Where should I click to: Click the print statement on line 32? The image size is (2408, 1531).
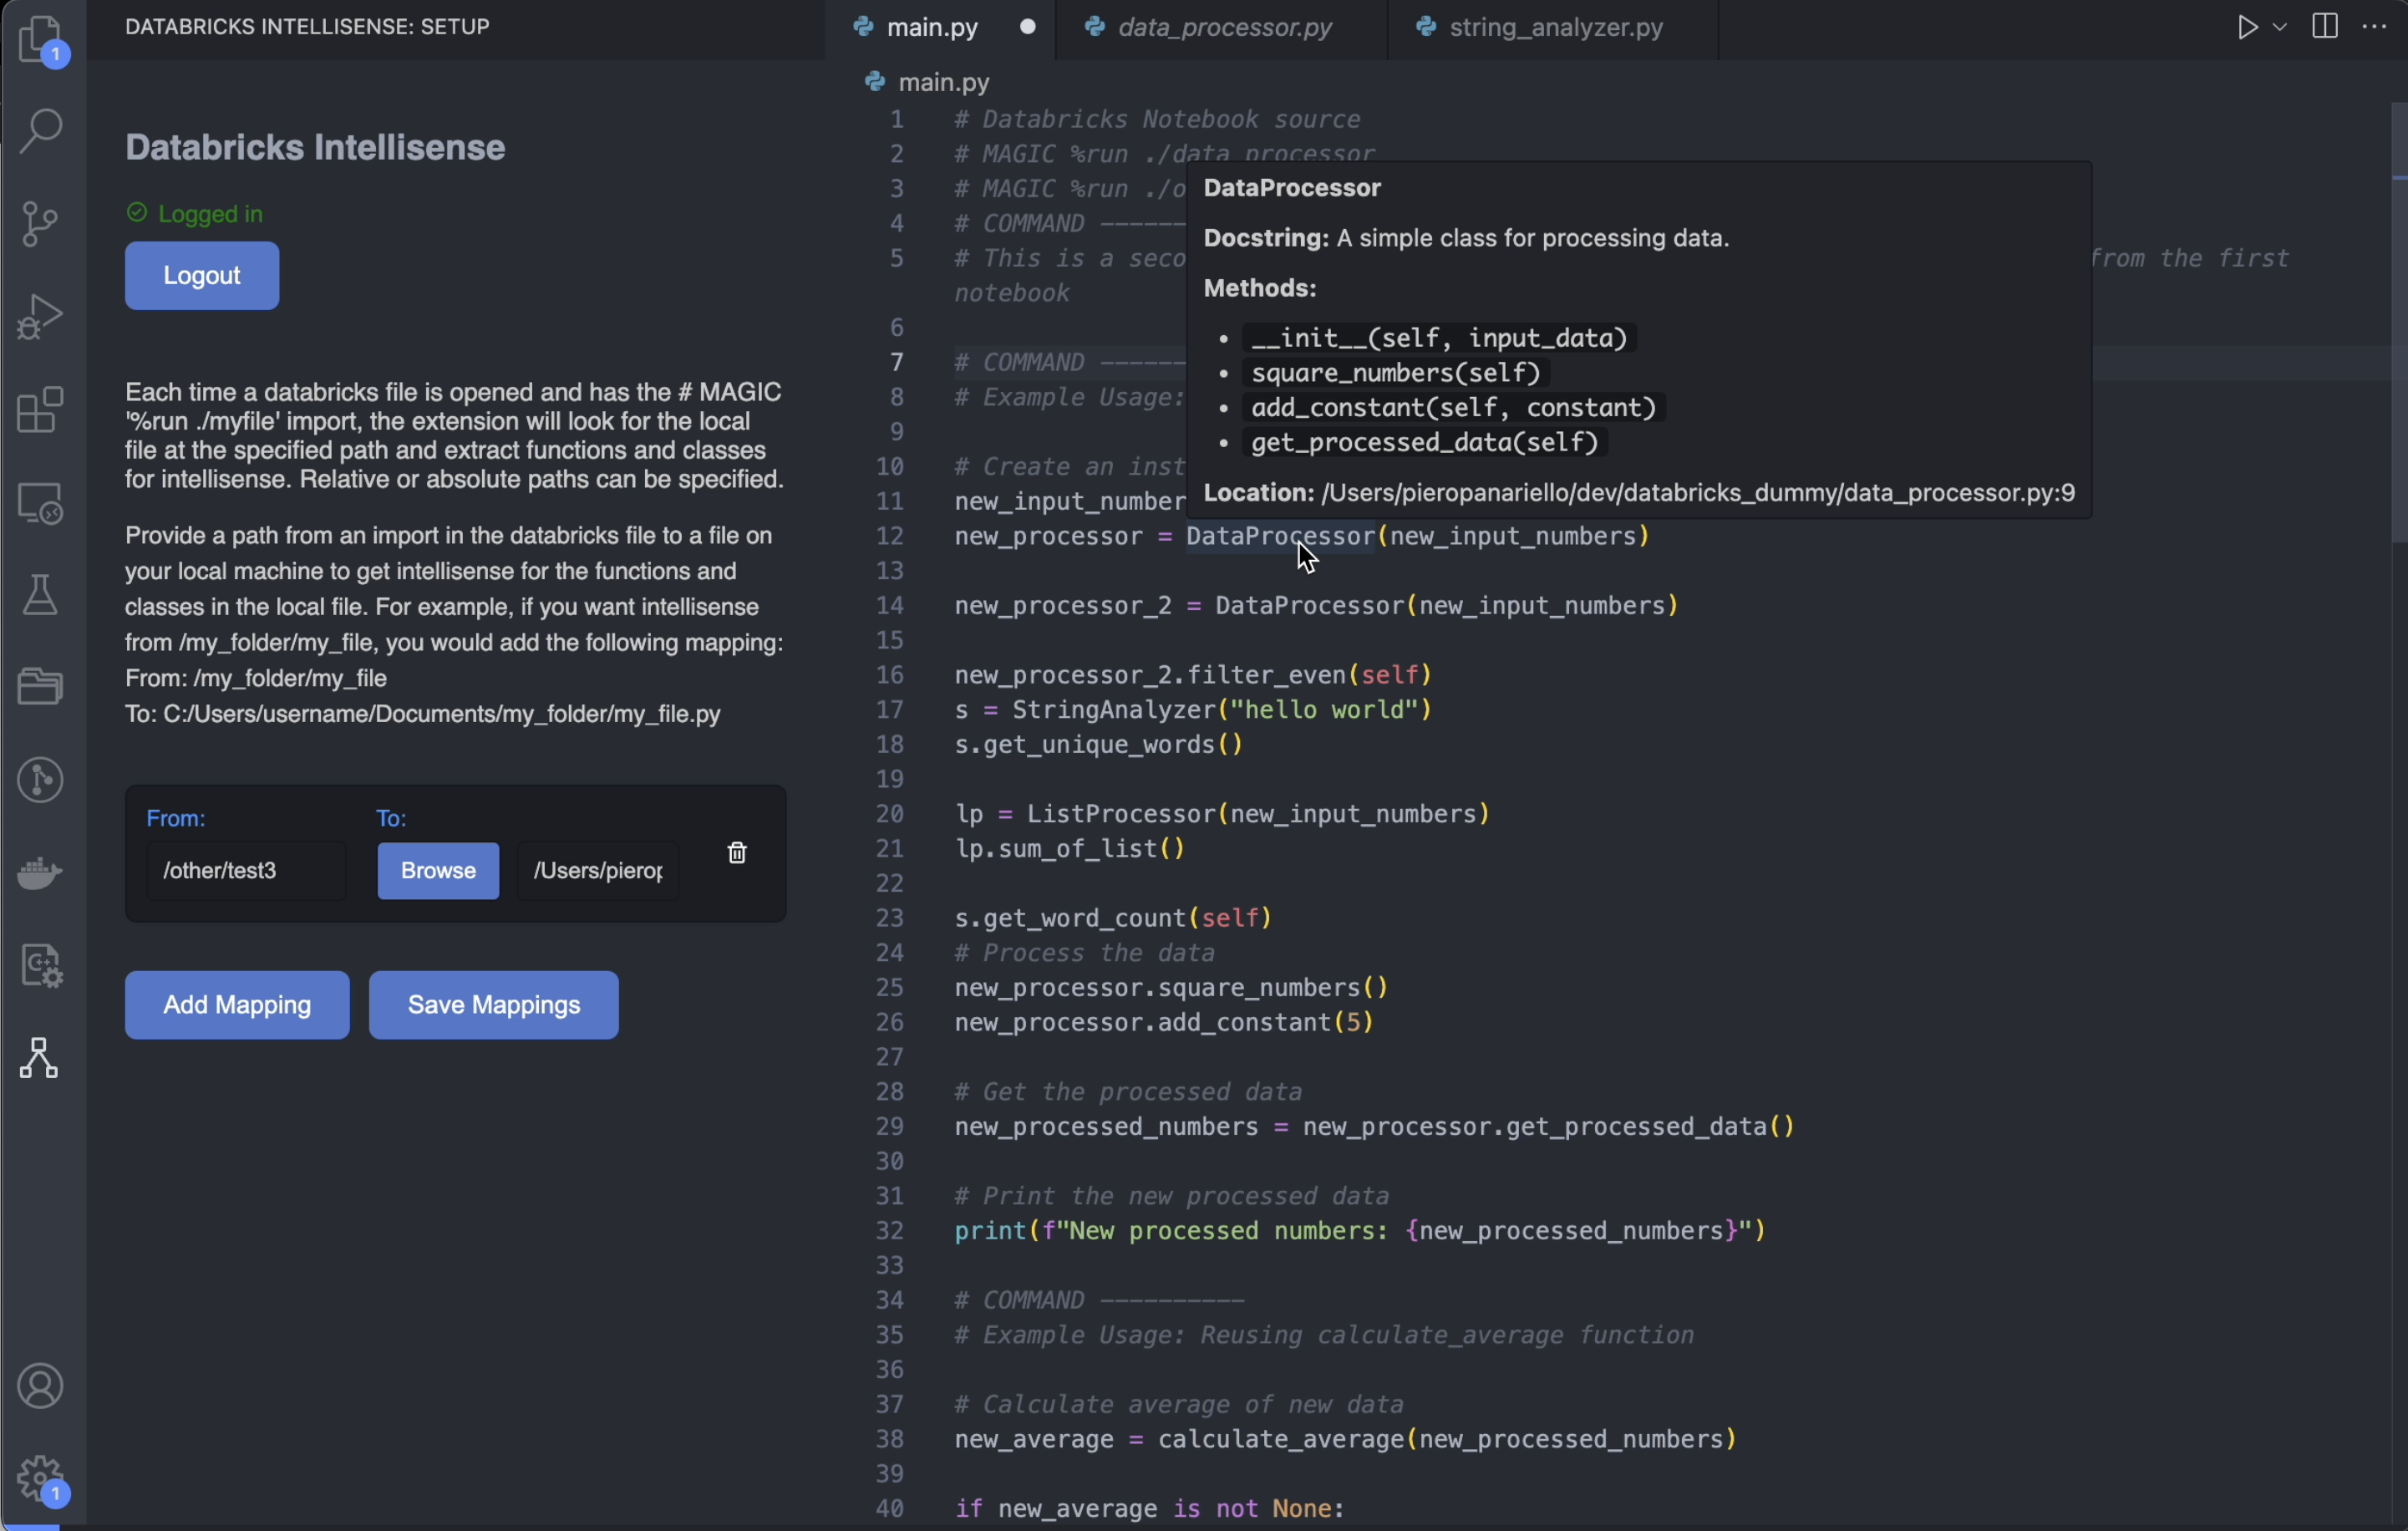click(x=1360, y=1231)
